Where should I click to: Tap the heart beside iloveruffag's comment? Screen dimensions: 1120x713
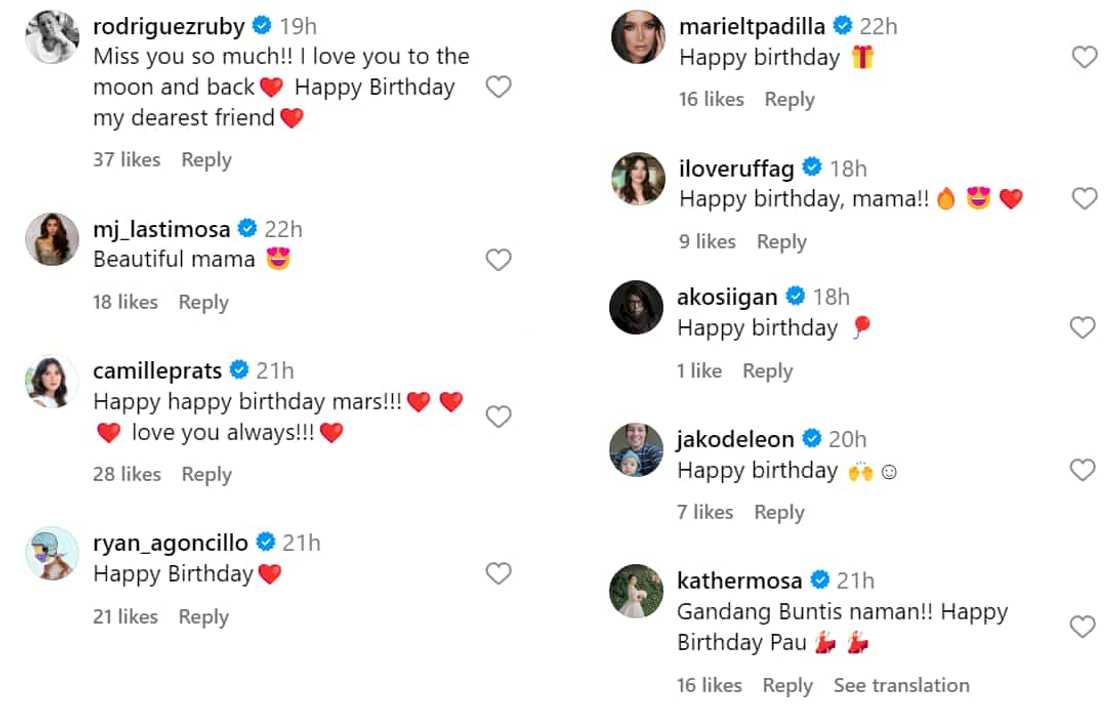tap(1084, 199)
